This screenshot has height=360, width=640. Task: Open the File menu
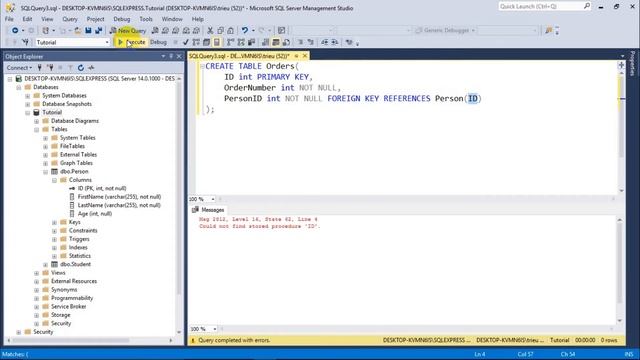point(9,19)
